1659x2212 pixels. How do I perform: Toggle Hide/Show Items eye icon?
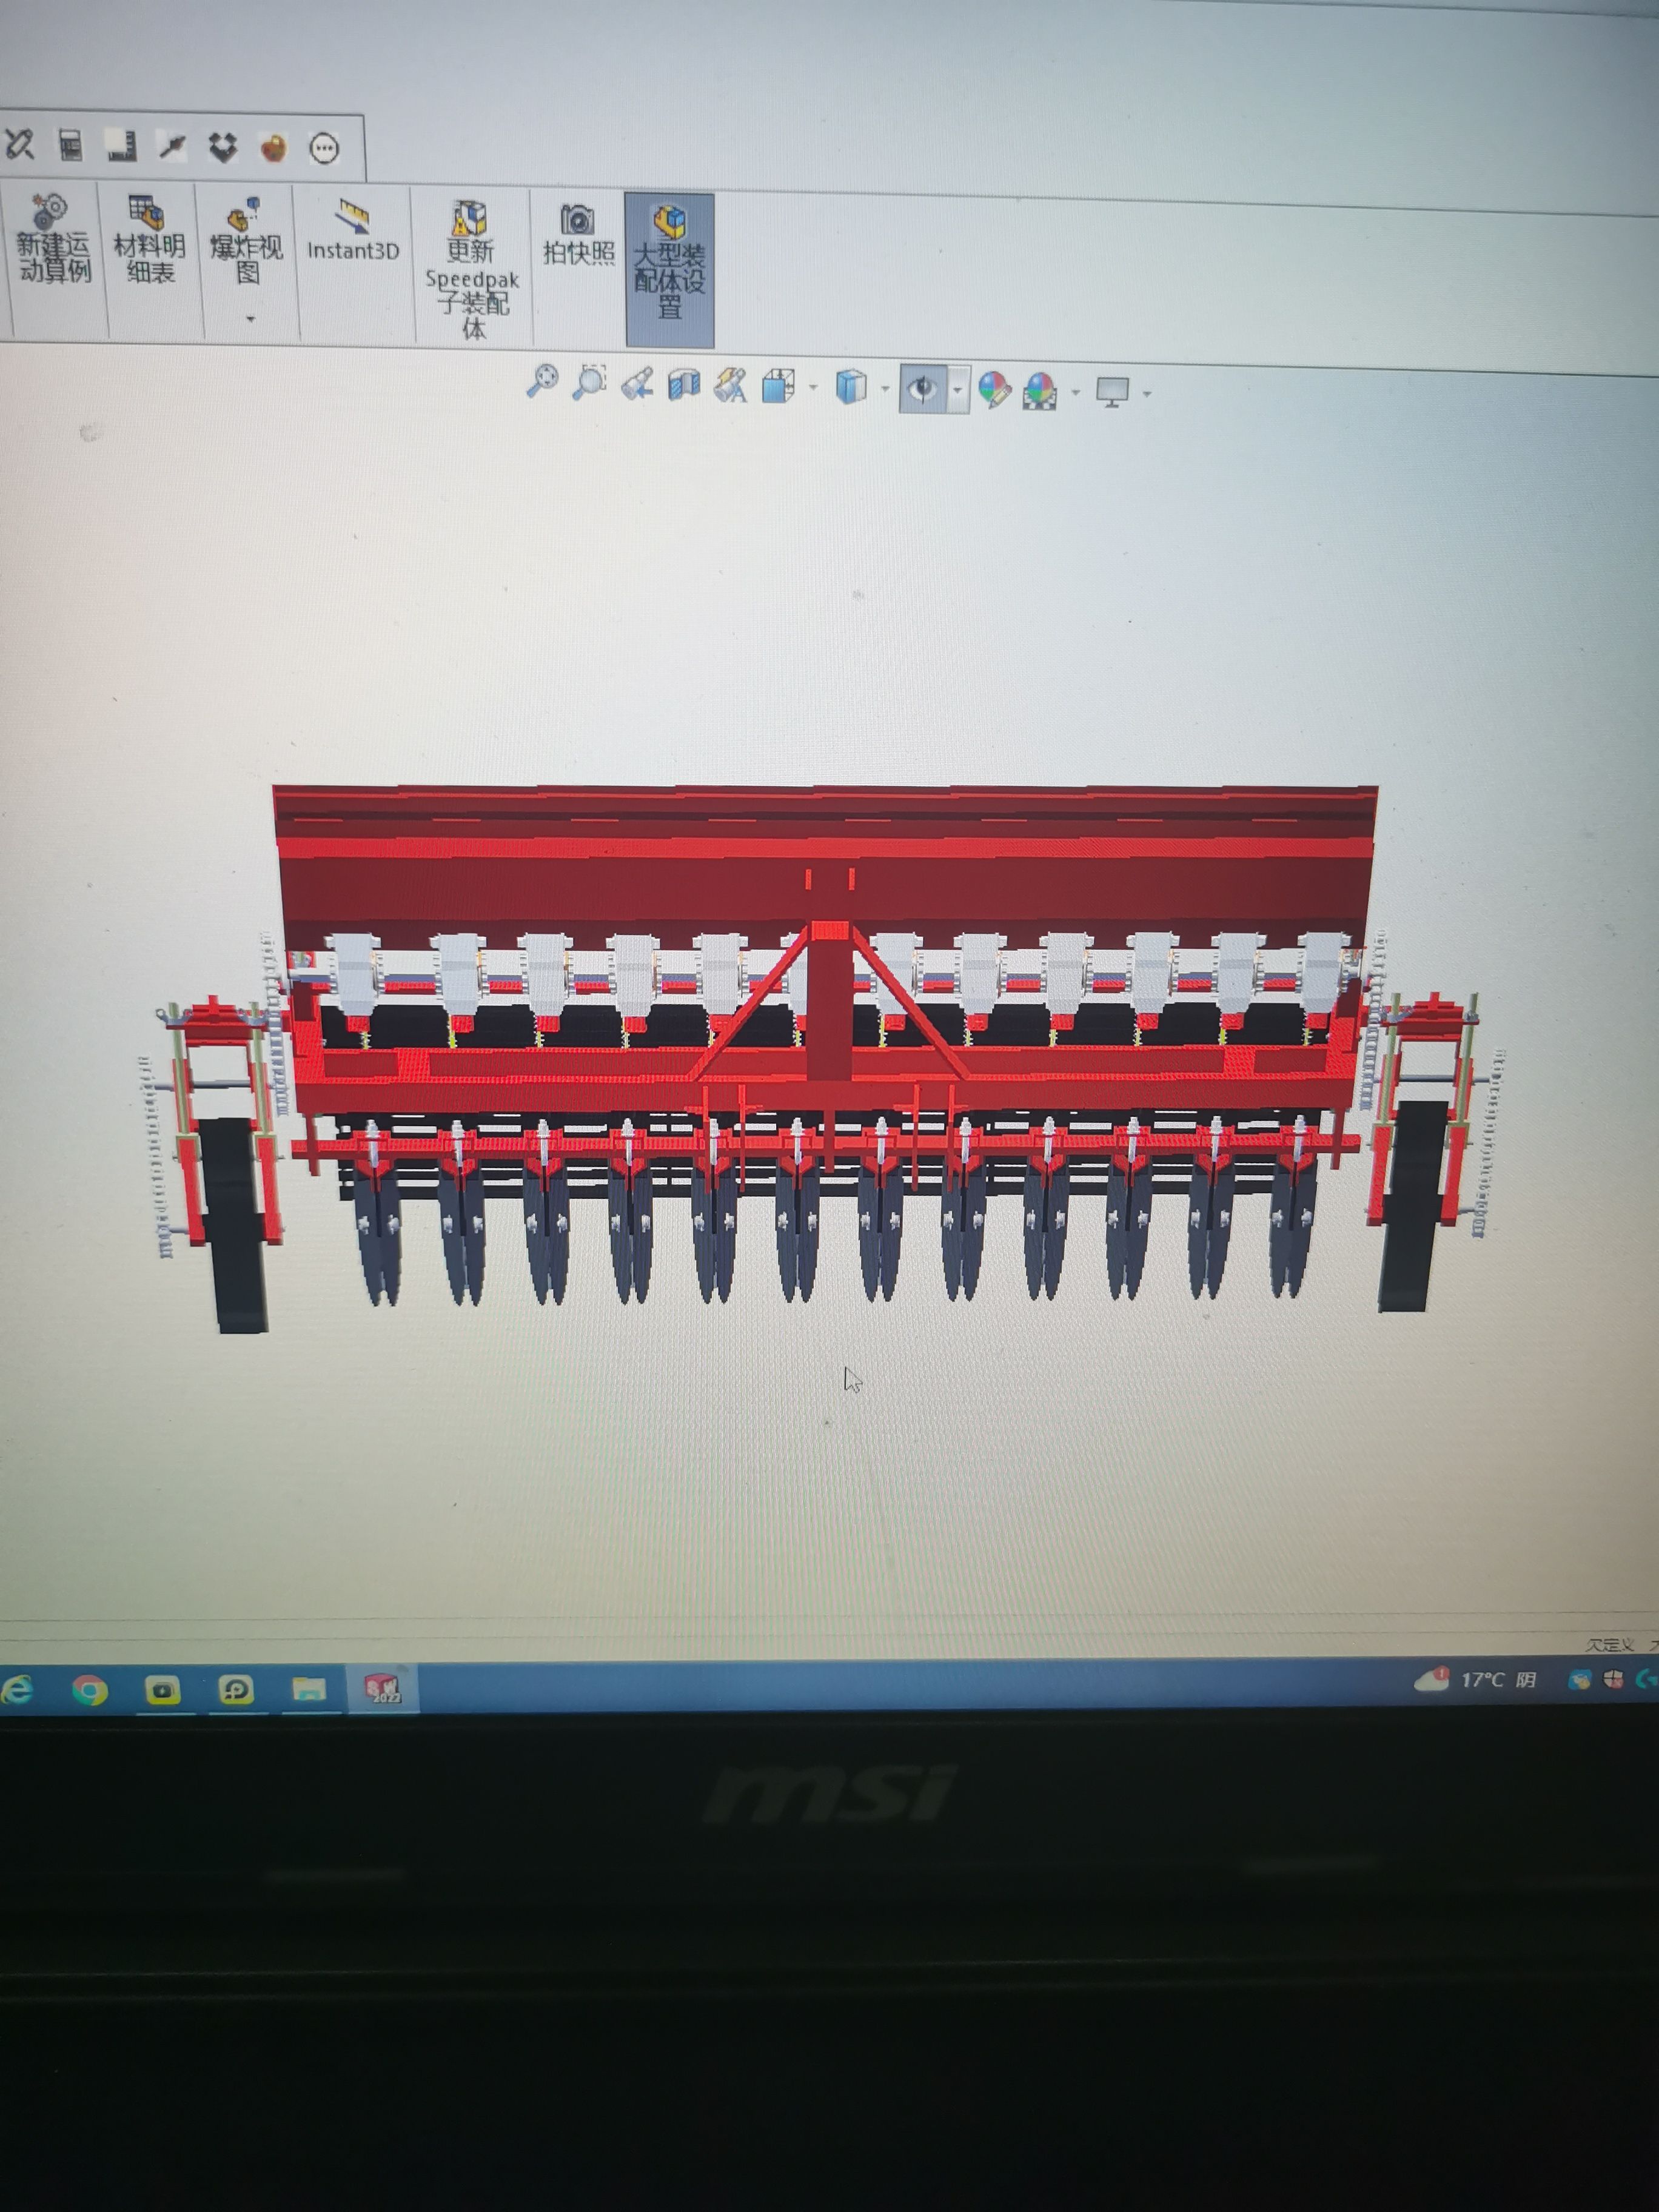[x=923, y=388]
